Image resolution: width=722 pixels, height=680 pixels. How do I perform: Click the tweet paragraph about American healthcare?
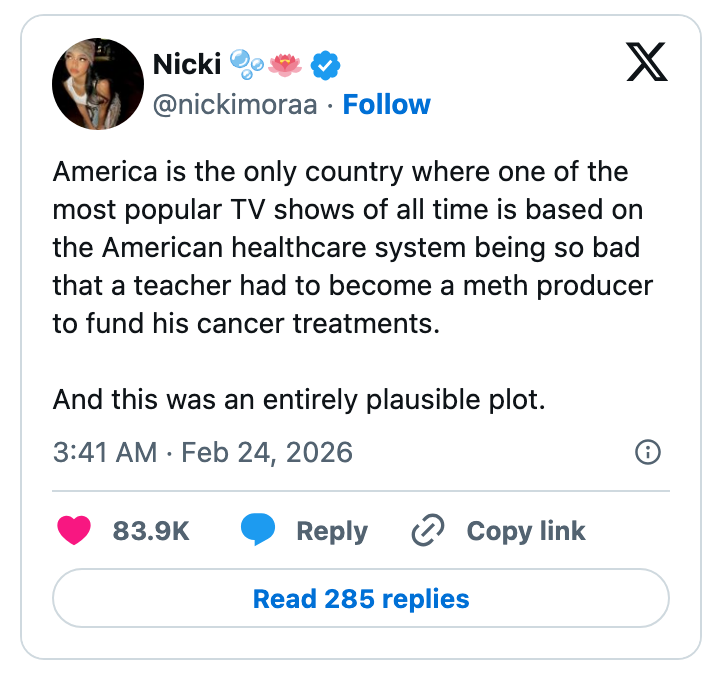pyautogui.click(x=352, y=249)
